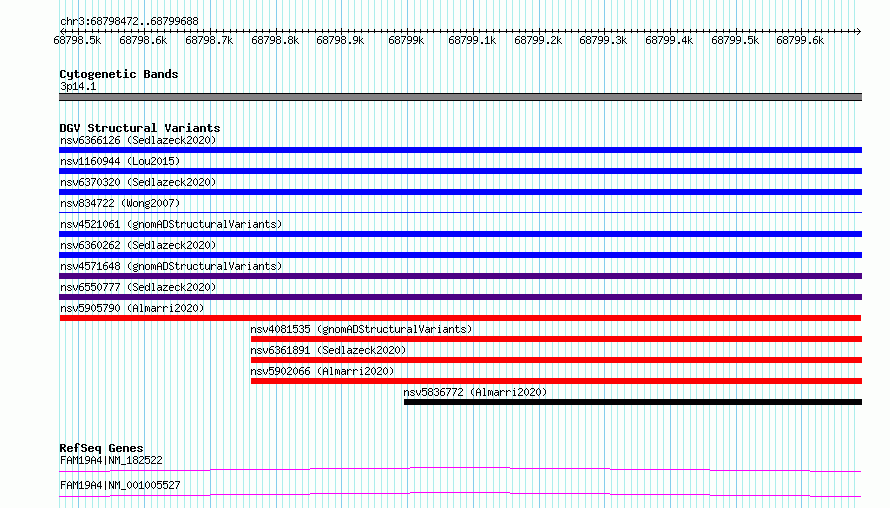The image size is (890, 508).
Task: Open variant label nsv6361891 (Sedlazeck2020)
Action: click(328, 350)
